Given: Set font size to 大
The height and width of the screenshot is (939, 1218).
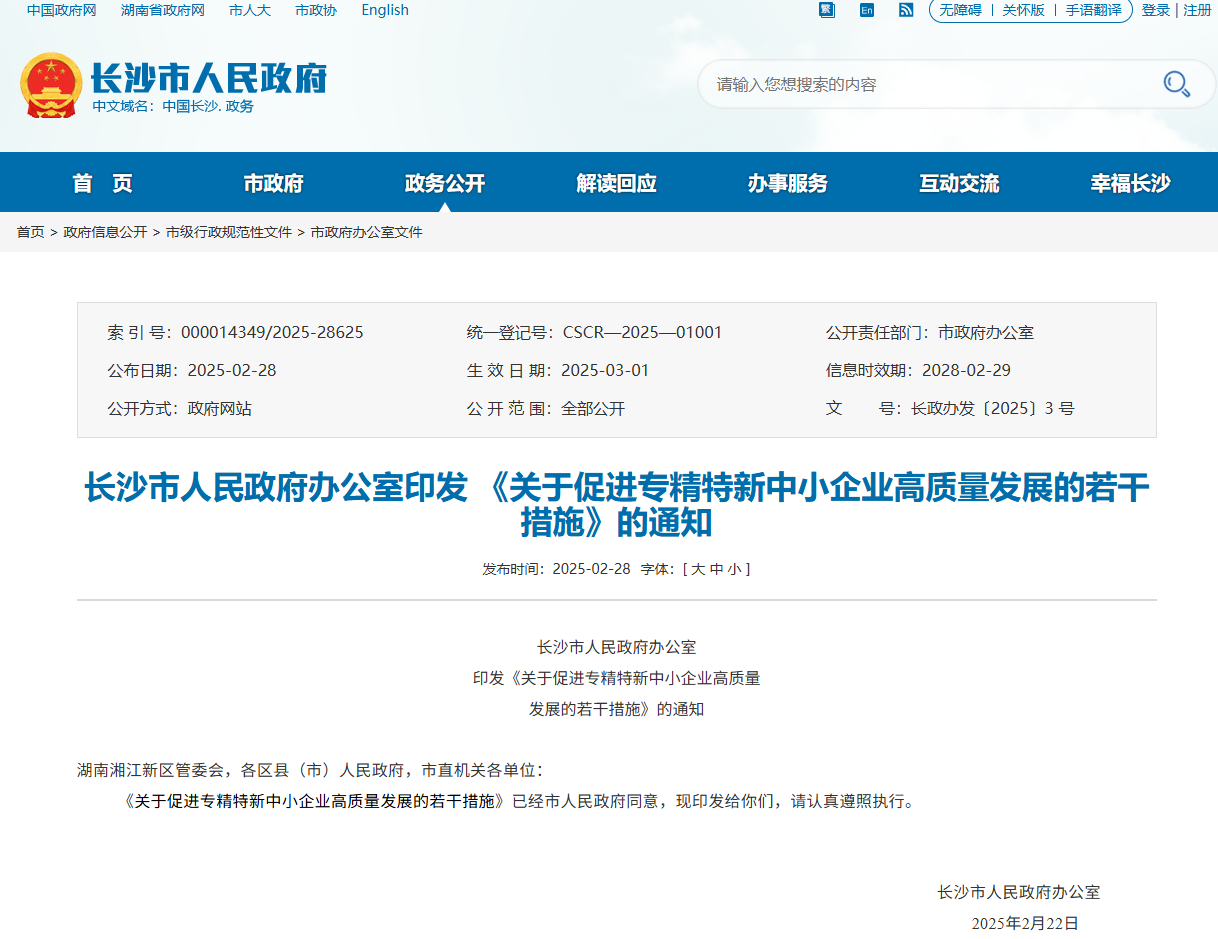Looking at the screenshot, I should coord(696,569).
